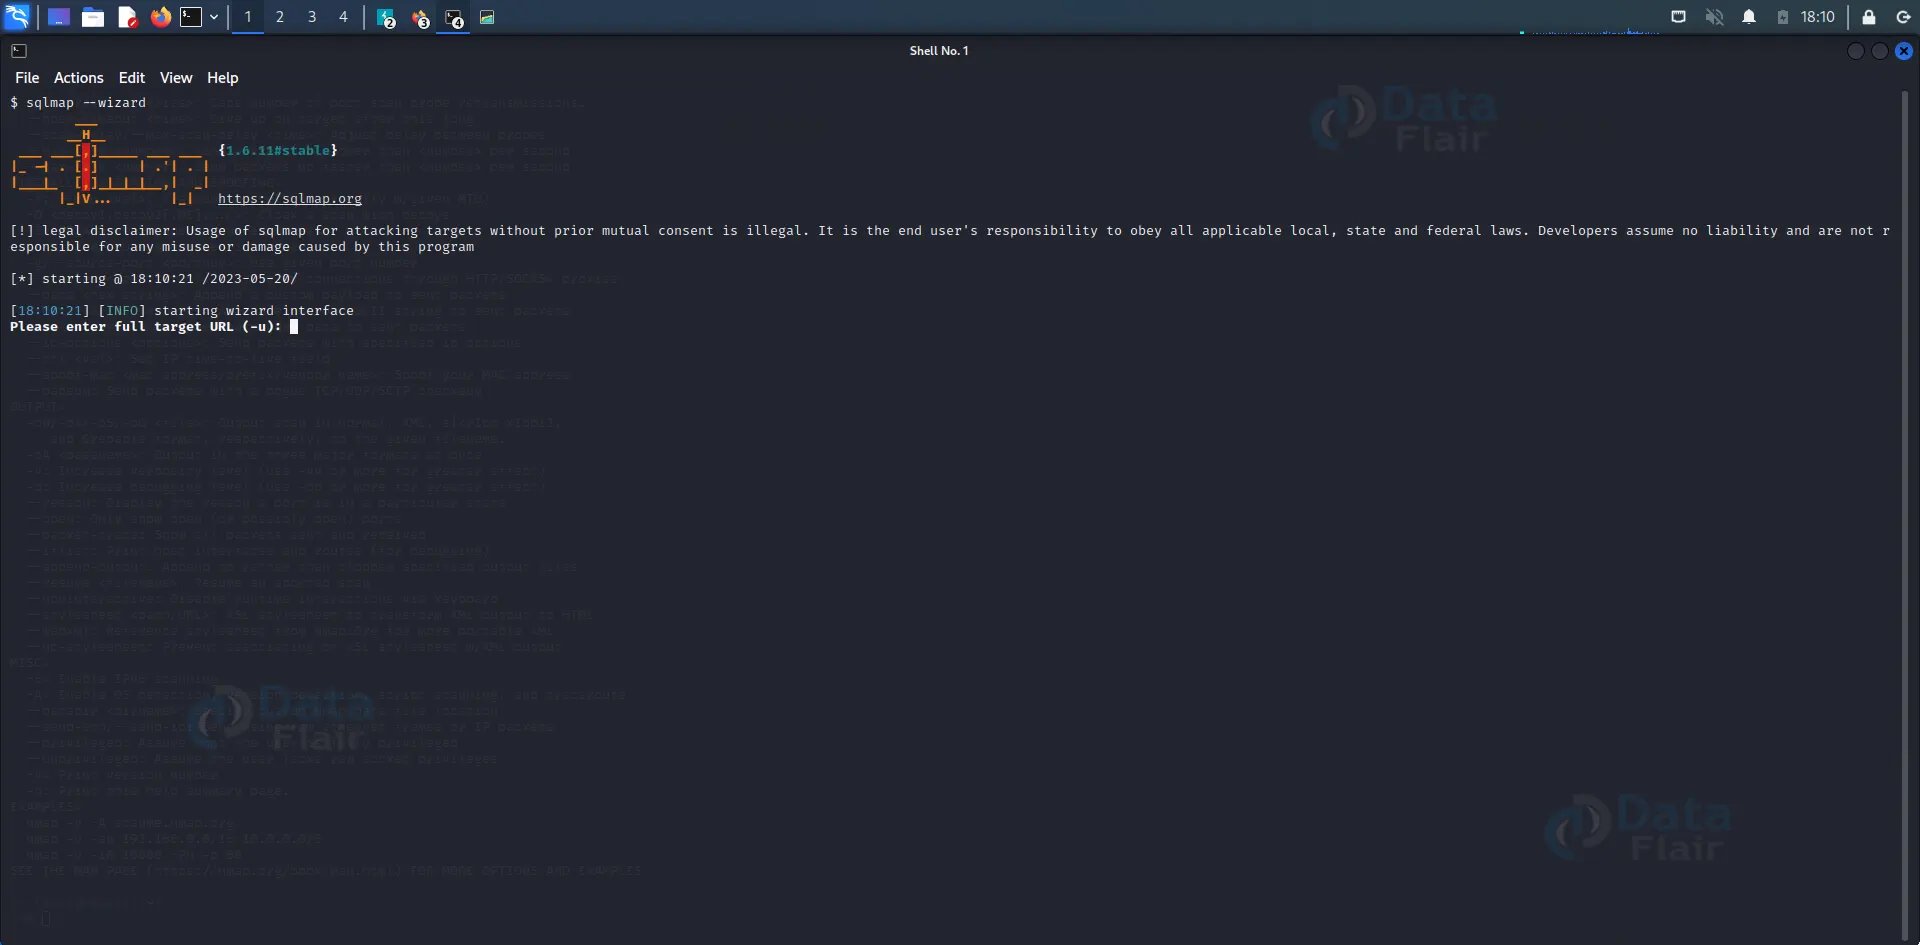Open the Help menu

pos(223,78)
